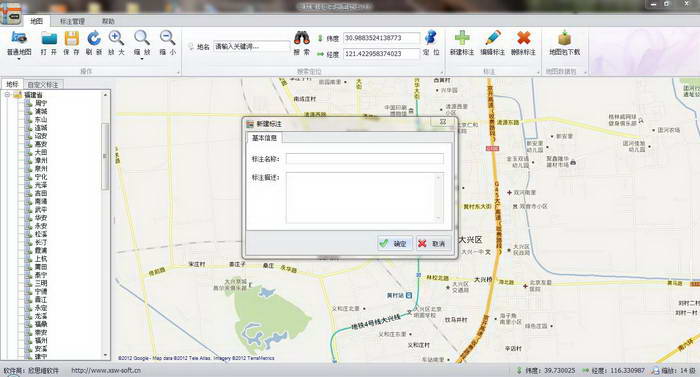Viewport: 700px width, 377px height.
Task: Select 上杭 in the tree
Action: click(x=41, y=259)
